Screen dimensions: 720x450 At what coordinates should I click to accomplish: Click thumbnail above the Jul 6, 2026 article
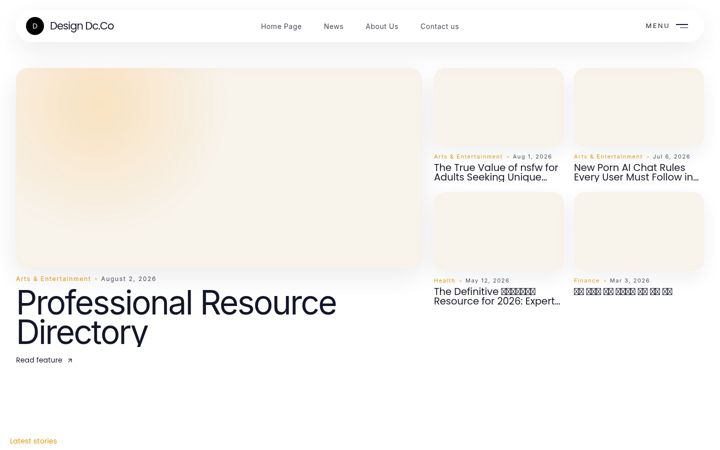coord(639,108)
